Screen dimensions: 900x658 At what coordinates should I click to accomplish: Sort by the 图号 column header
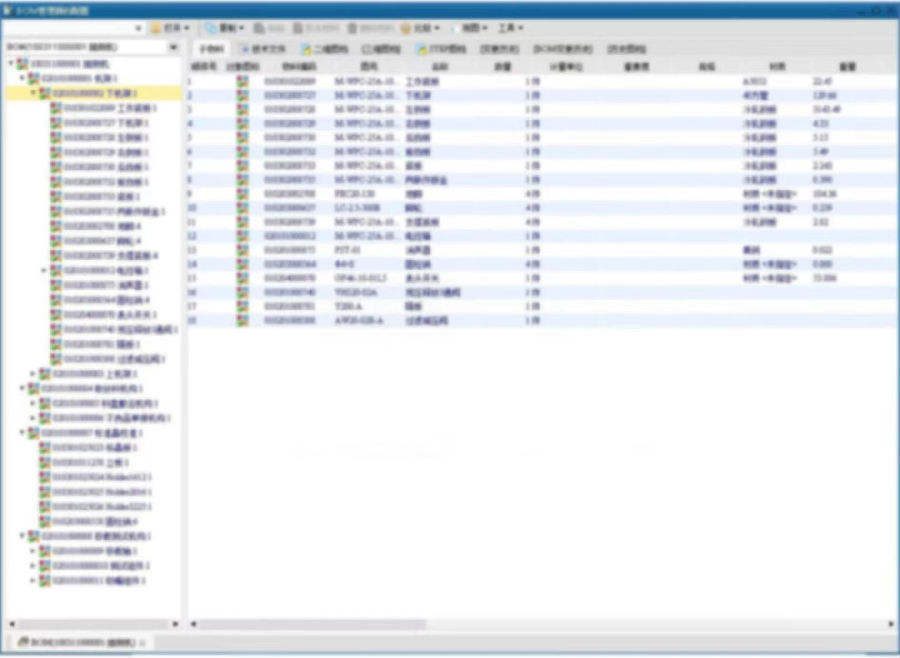pos(368,67)
